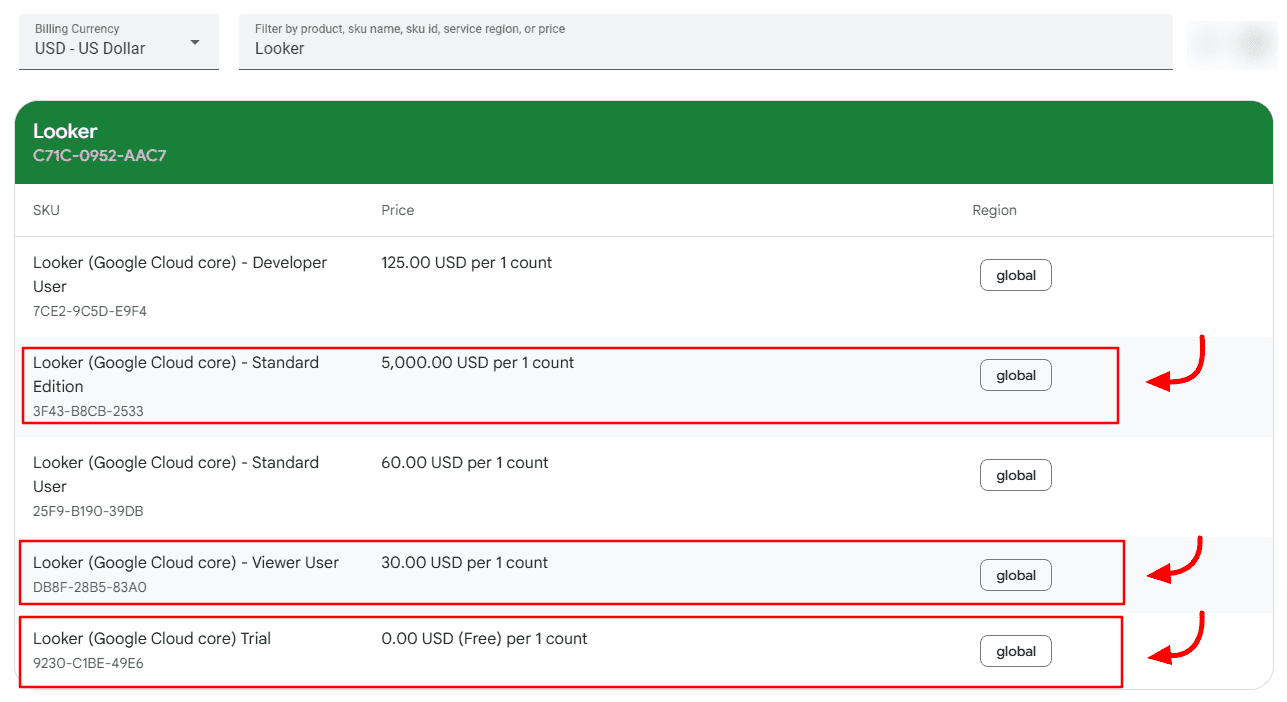The height and width of the screenshot is (702, 1287).
Task: Select the Region column header
Action: (x=994, y=210)
